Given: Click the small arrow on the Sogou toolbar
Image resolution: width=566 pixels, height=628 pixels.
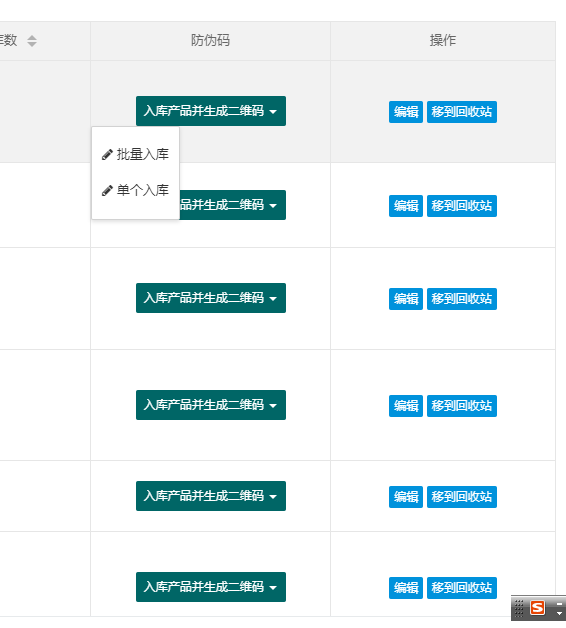Looking at the screenshot, I should pos(559,613).
